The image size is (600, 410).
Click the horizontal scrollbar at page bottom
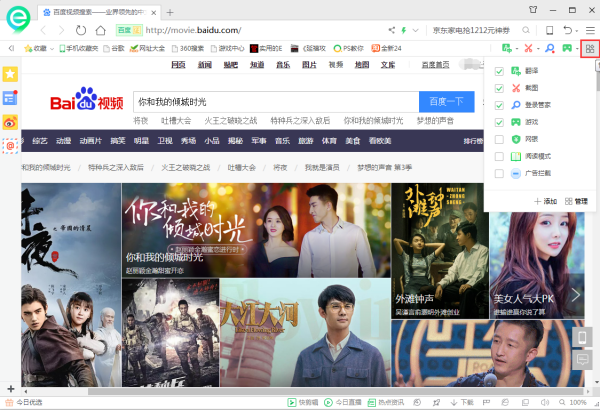[337, 392]
